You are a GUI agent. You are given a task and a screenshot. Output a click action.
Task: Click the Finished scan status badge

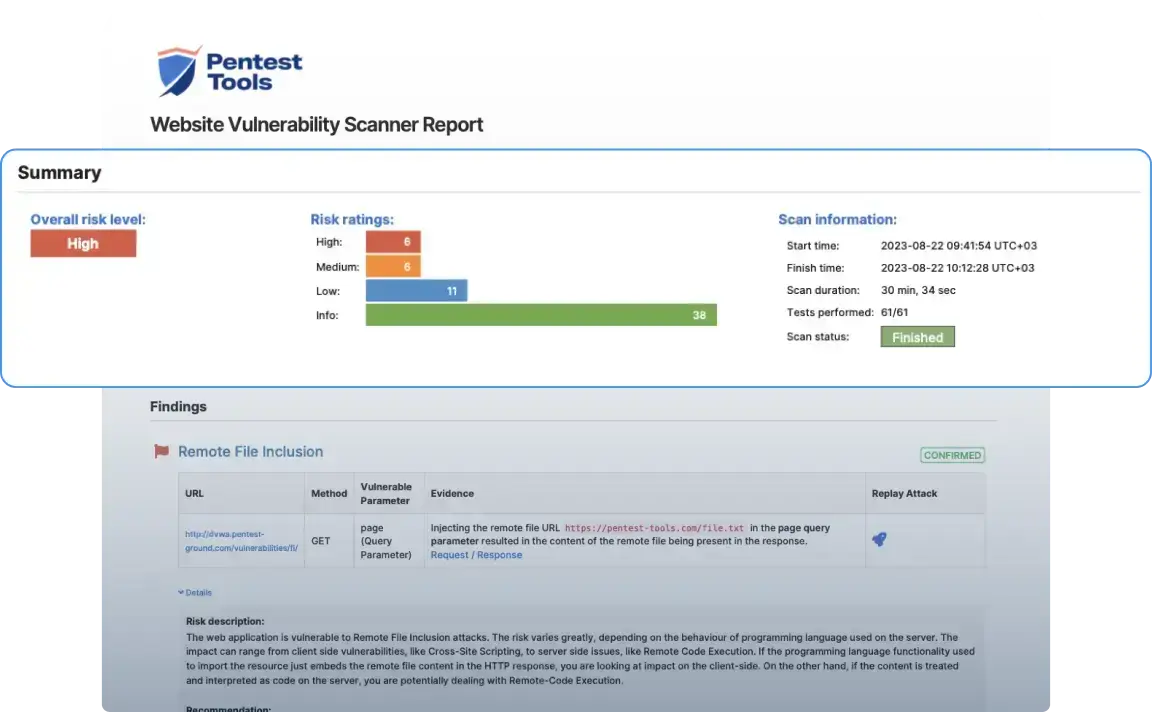[917, 336]
